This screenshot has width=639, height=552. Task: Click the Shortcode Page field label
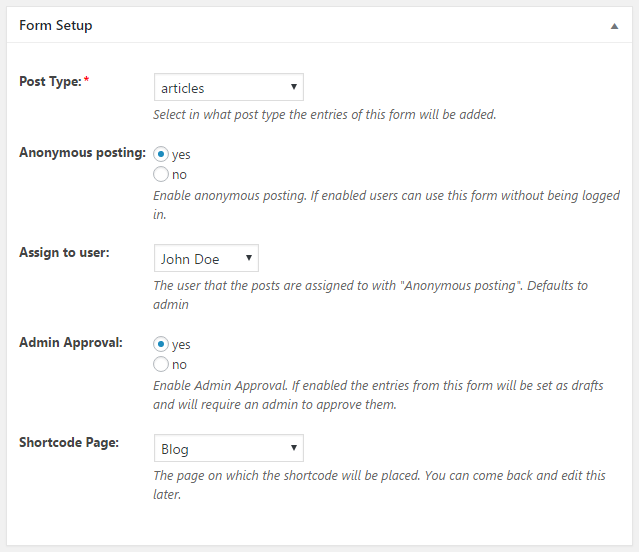tap(69, 442)
